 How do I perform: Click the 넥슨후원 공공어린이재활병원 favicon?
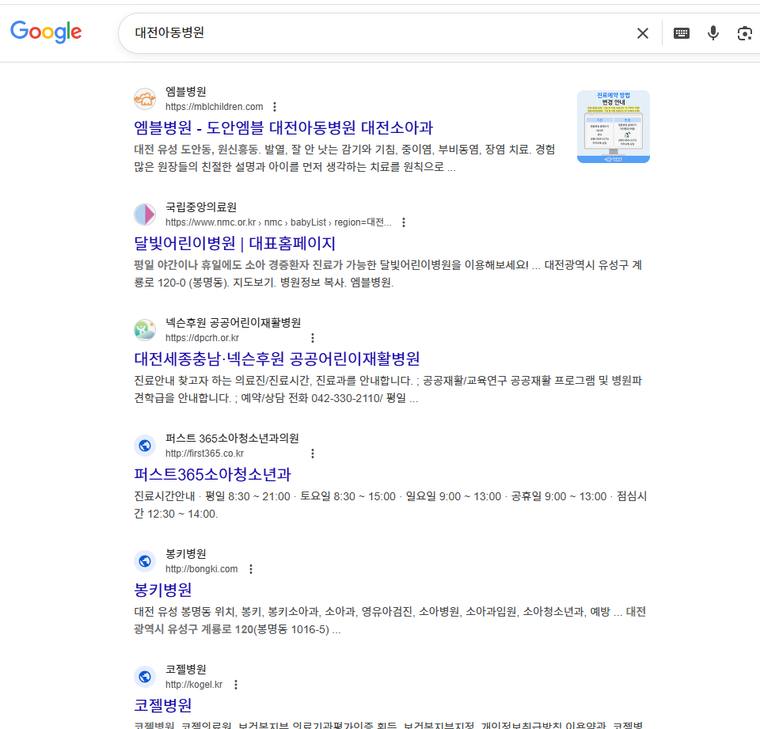coord(145,330)
